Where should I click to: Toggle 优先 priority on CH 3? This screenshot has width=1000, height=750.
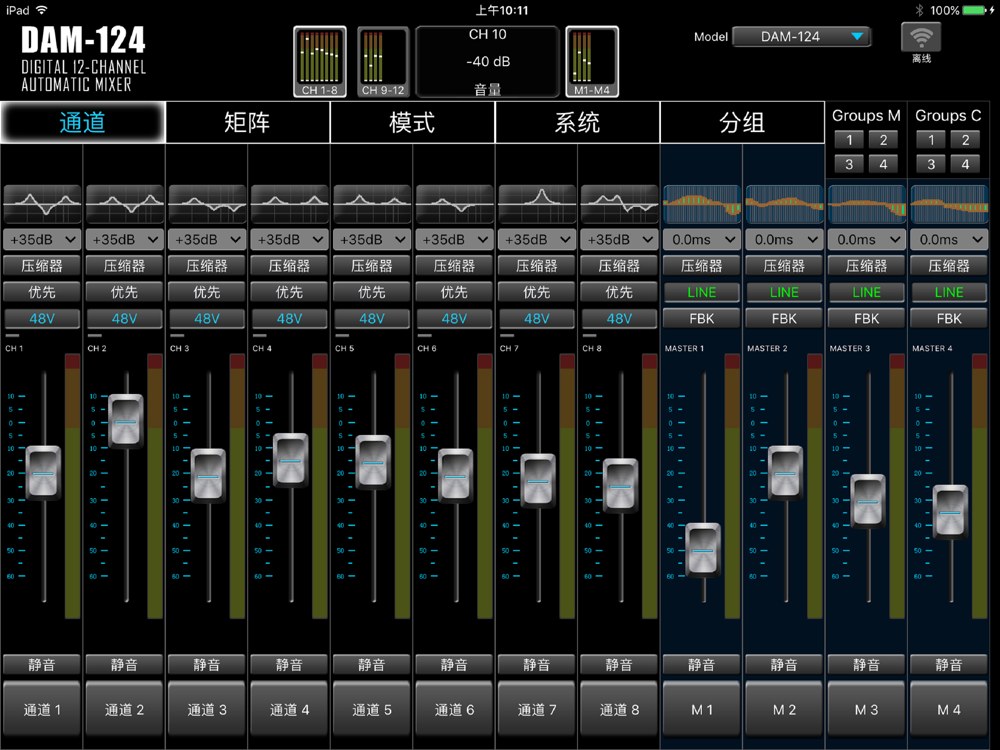click(x=207, y=292)
